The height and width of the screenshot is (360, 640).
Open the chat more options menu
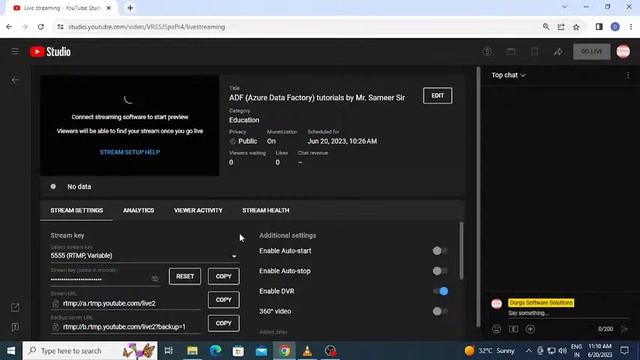628,75
